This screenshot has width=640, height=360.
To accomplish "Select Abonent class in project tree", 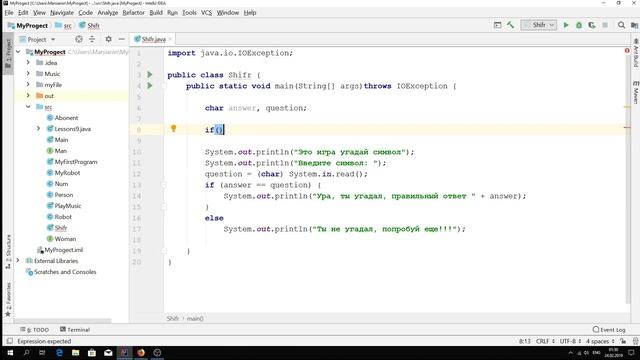I will [x=66, y=118].
